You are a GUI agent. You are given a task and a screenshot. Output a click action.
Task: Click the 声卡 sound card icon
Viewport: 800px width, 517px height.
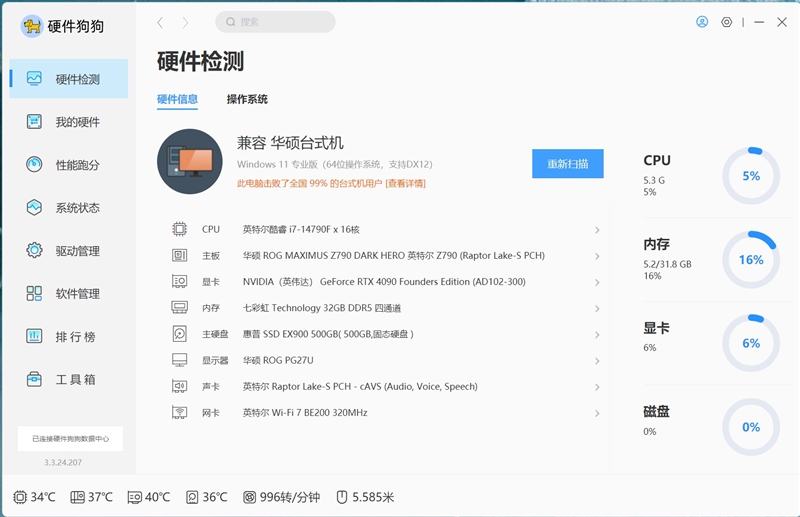click(180, 386)
